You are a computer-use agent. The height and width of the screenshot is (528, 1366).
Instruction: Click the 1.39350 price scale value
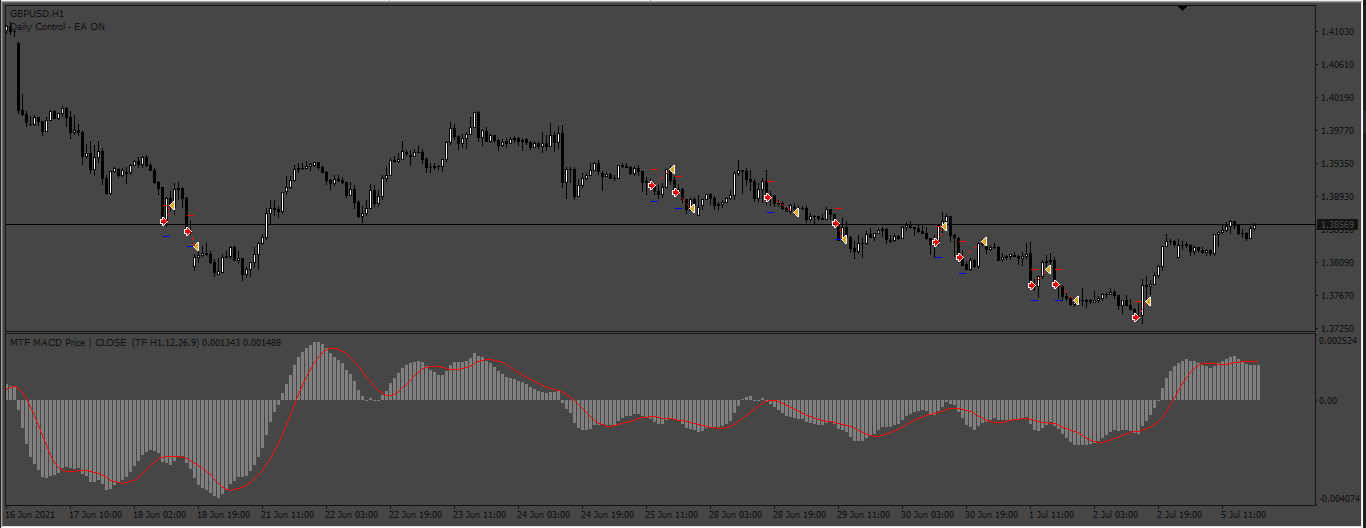click(1337, 164)
